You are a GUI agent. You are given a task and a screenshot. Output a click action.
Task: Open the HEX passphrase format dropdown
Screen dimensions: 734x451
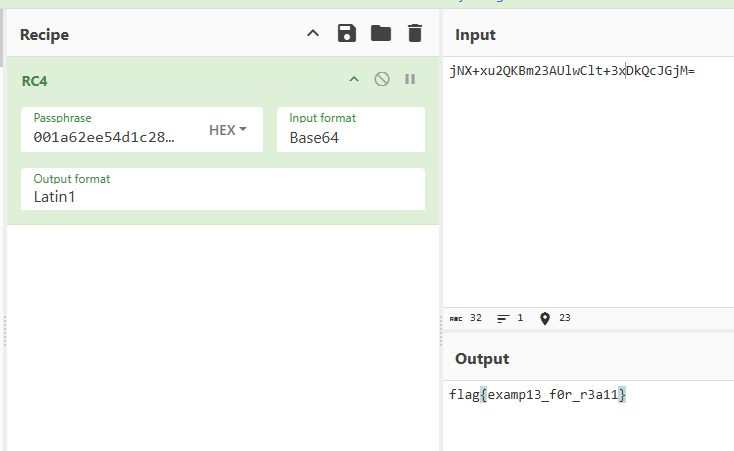(x=228, y=130)
